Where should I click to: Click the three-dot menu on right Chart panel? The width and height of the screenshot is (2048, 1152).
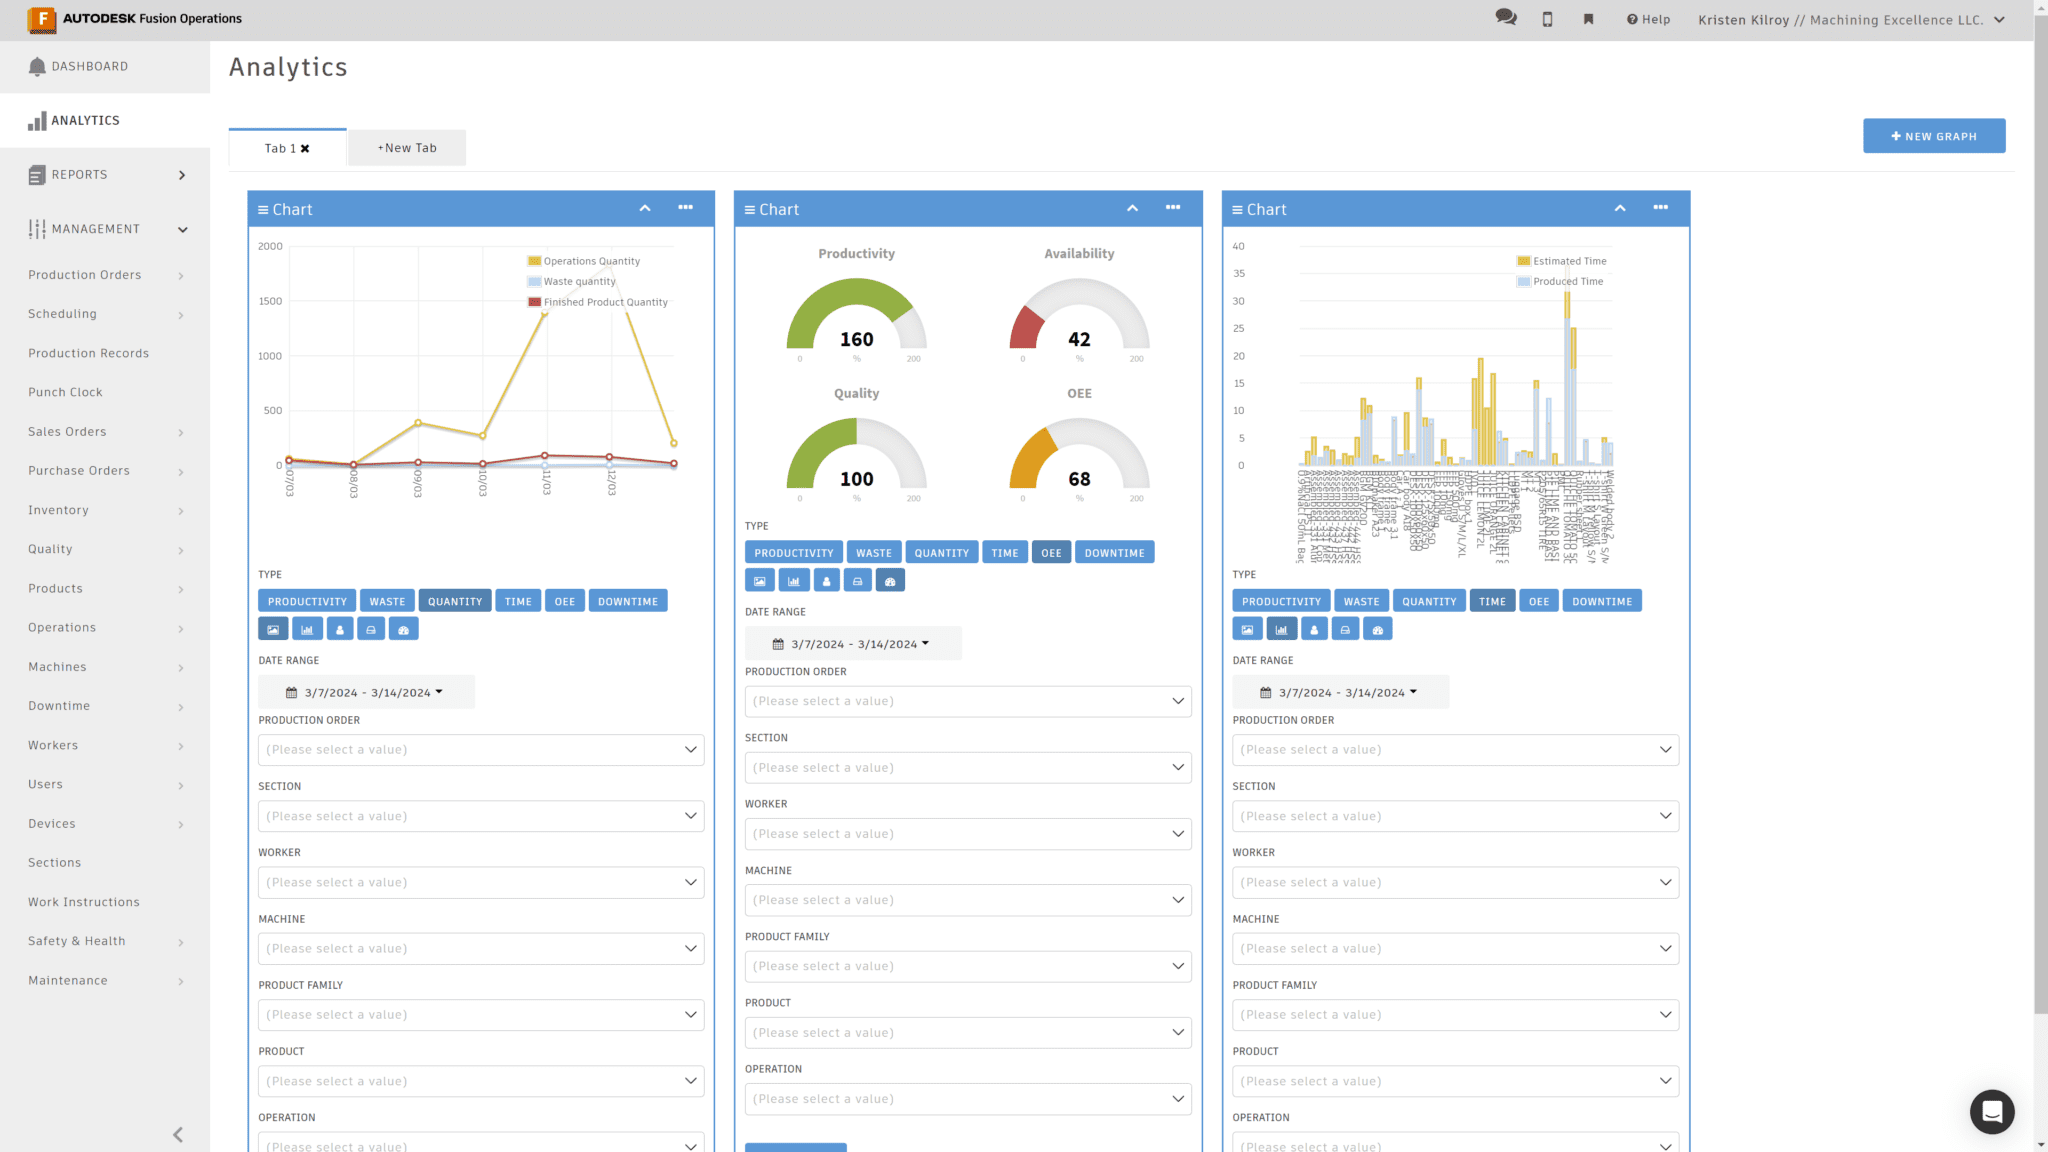pos(1660,207)
